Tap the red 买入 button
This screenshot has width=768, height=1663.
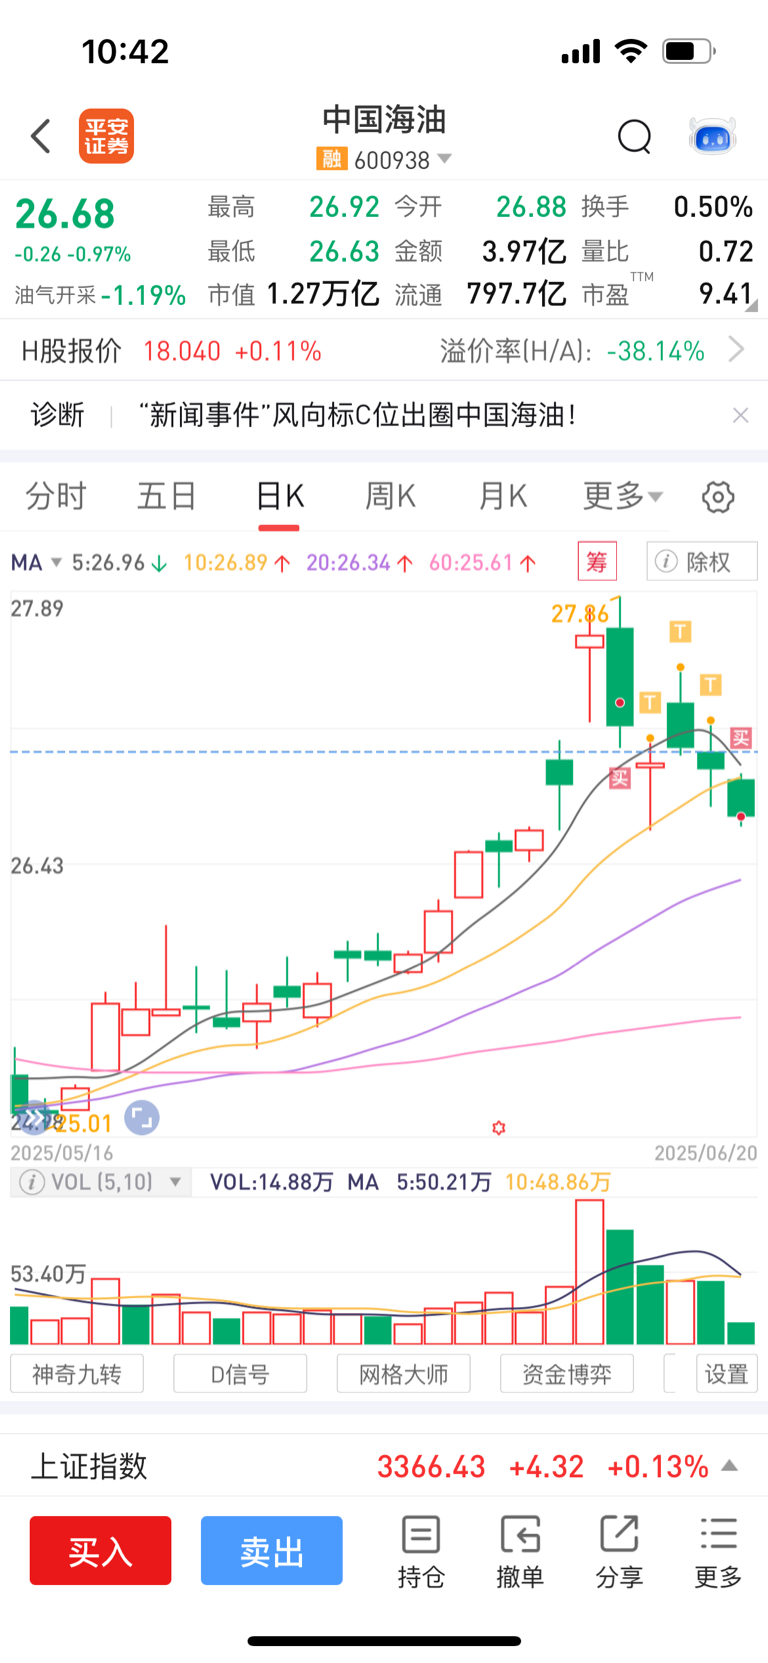tap(100, 1550)
